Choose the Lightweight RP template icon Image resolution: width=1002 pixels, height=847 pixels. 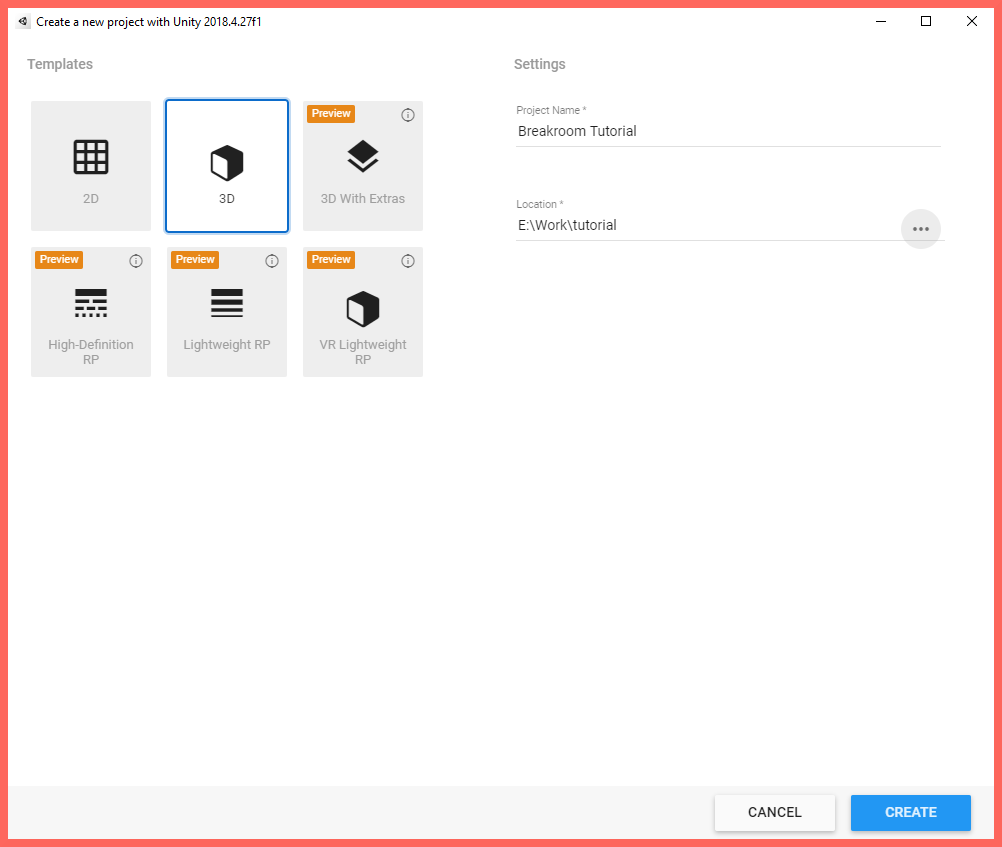coord(227,303)
